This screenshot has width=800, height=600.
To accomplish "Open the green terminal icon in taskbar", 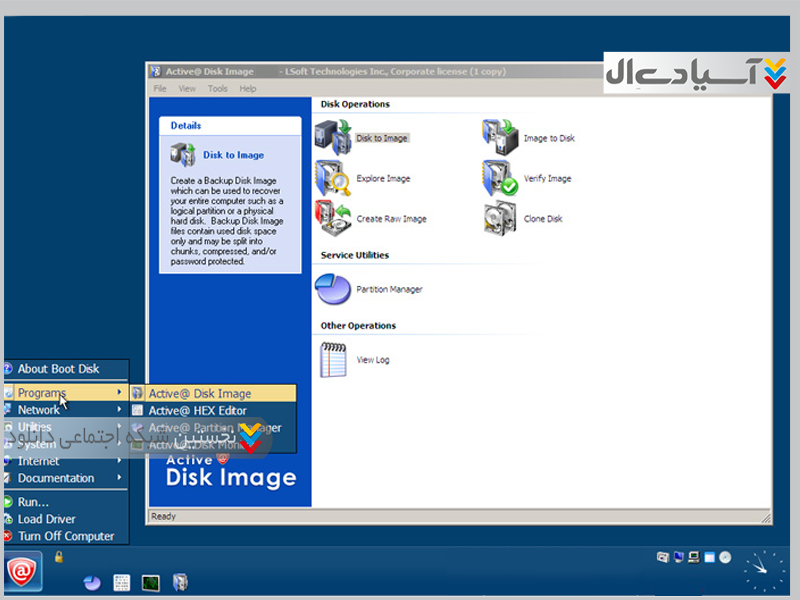I will pos(151,582).
